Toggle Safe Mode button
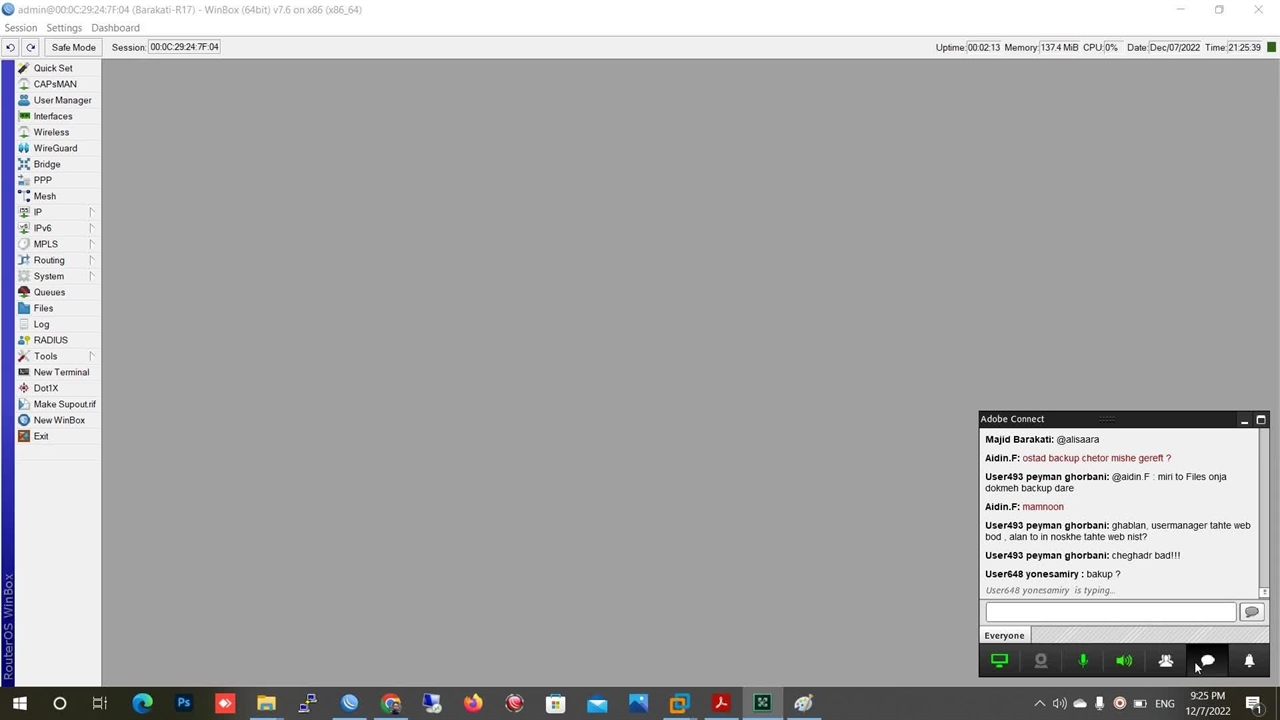 pyautogui.click(x=73, y=47)
